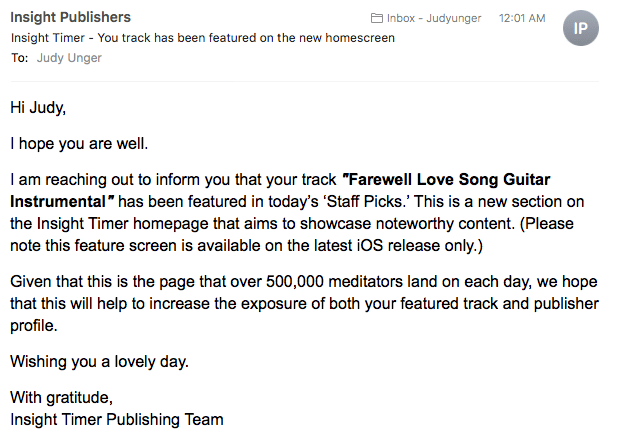
Task: Click the email subject line text
Action: click(202, 38)
